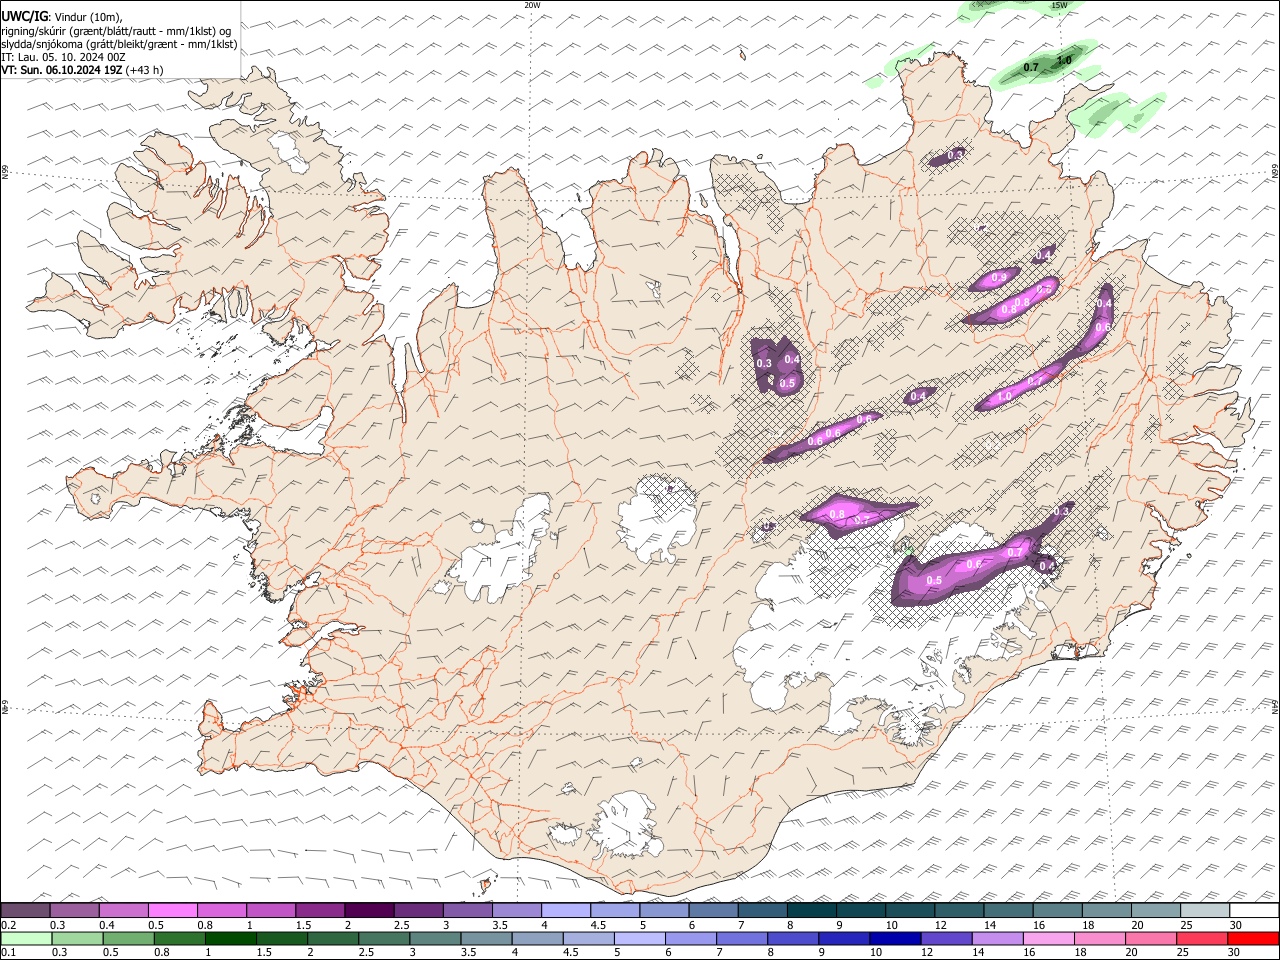Pick the 1–1.5 magenta swatch in top scale
Image resolution: width=1280 pixels, height=960 pixels.
coord(271,911)
